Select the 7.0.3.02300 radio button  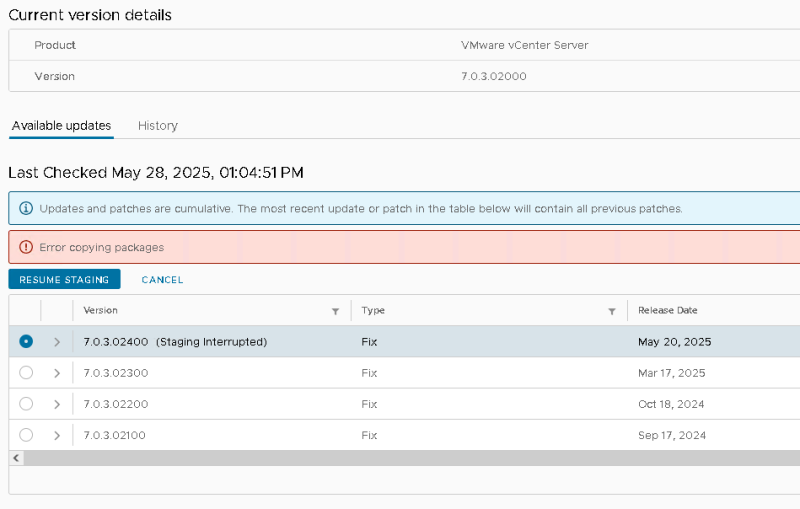coord(26,373)
